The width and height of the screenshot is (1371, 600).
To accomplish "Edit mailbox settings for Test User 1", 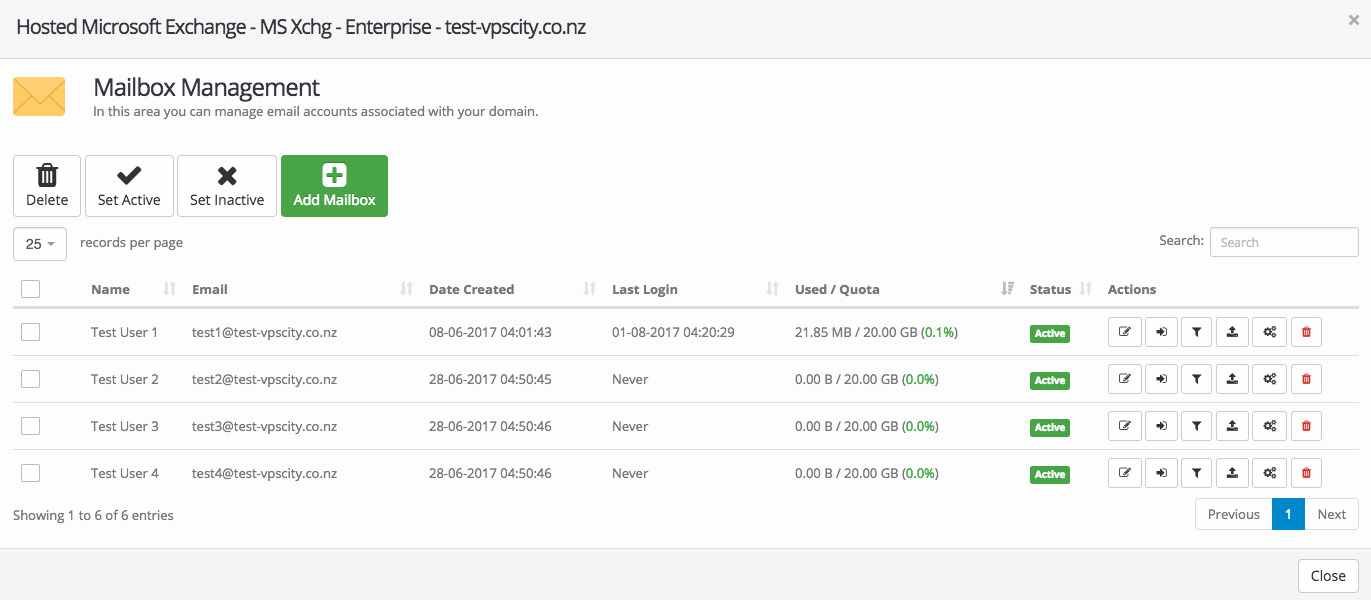I will pyautogui.click(x=1124, y=331).
